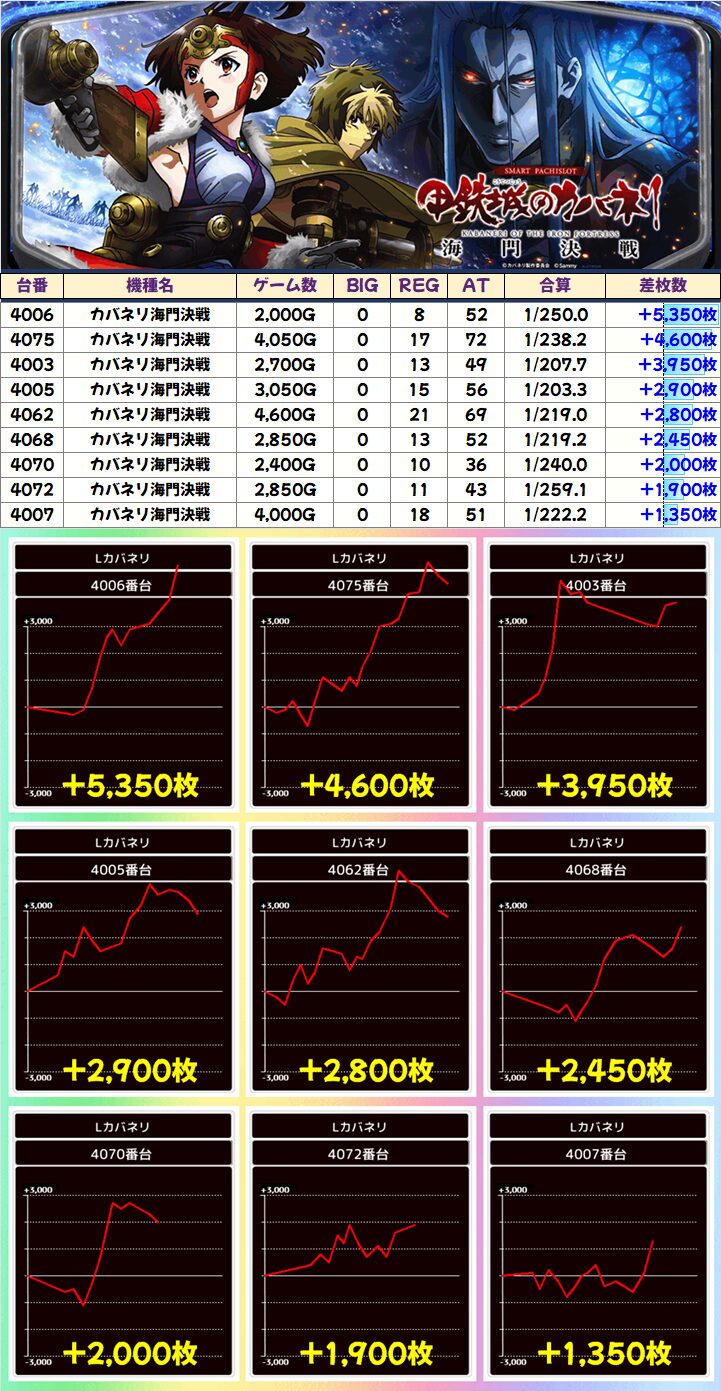Open the 4075番台 slump graph
This screenshot has height=1391, width=721.
pos(360,675)
